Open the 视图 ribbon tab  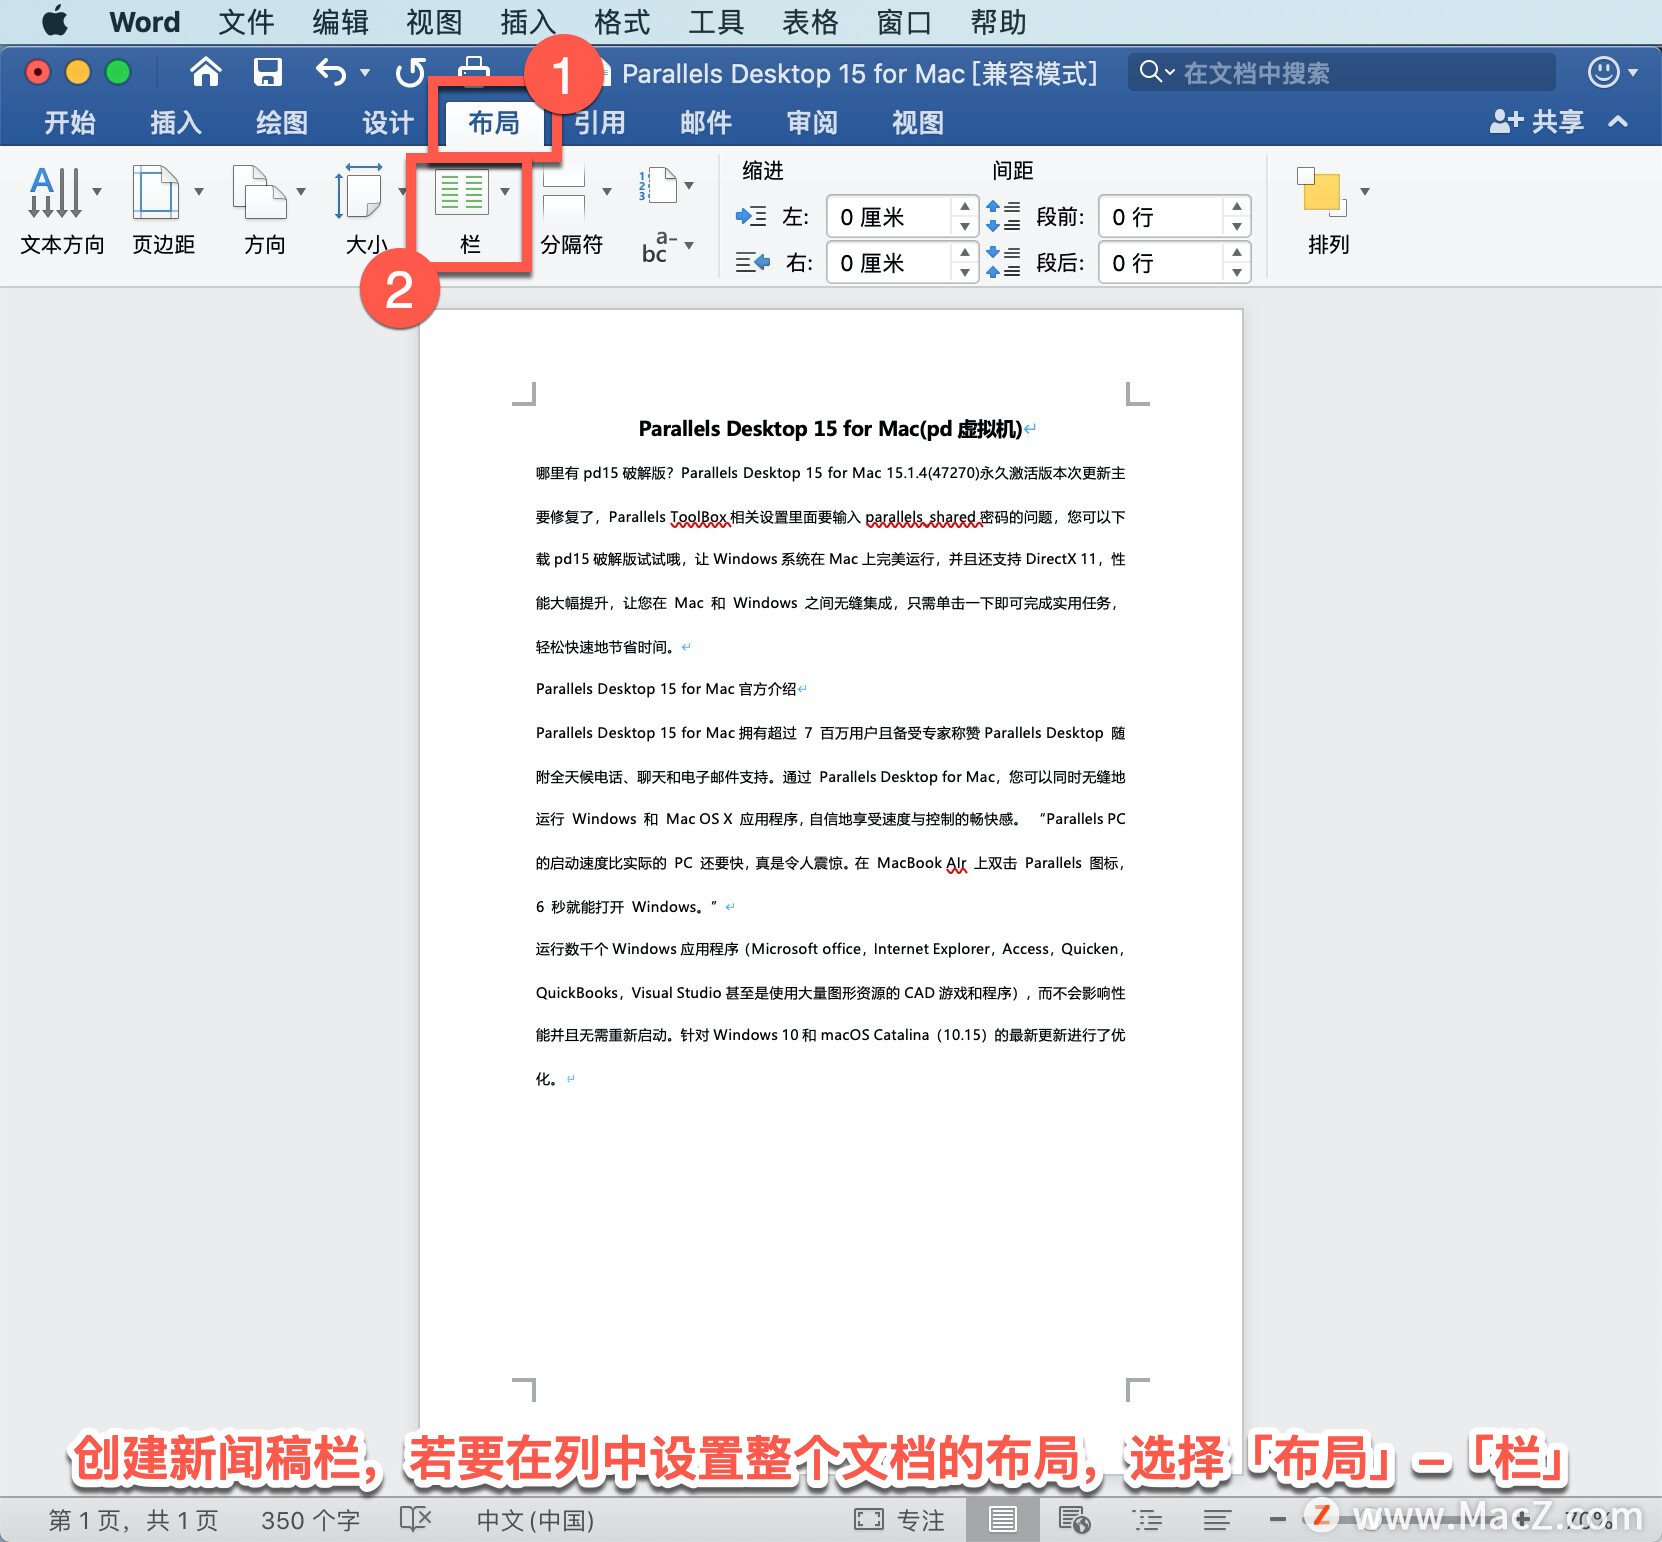[917, 123]
